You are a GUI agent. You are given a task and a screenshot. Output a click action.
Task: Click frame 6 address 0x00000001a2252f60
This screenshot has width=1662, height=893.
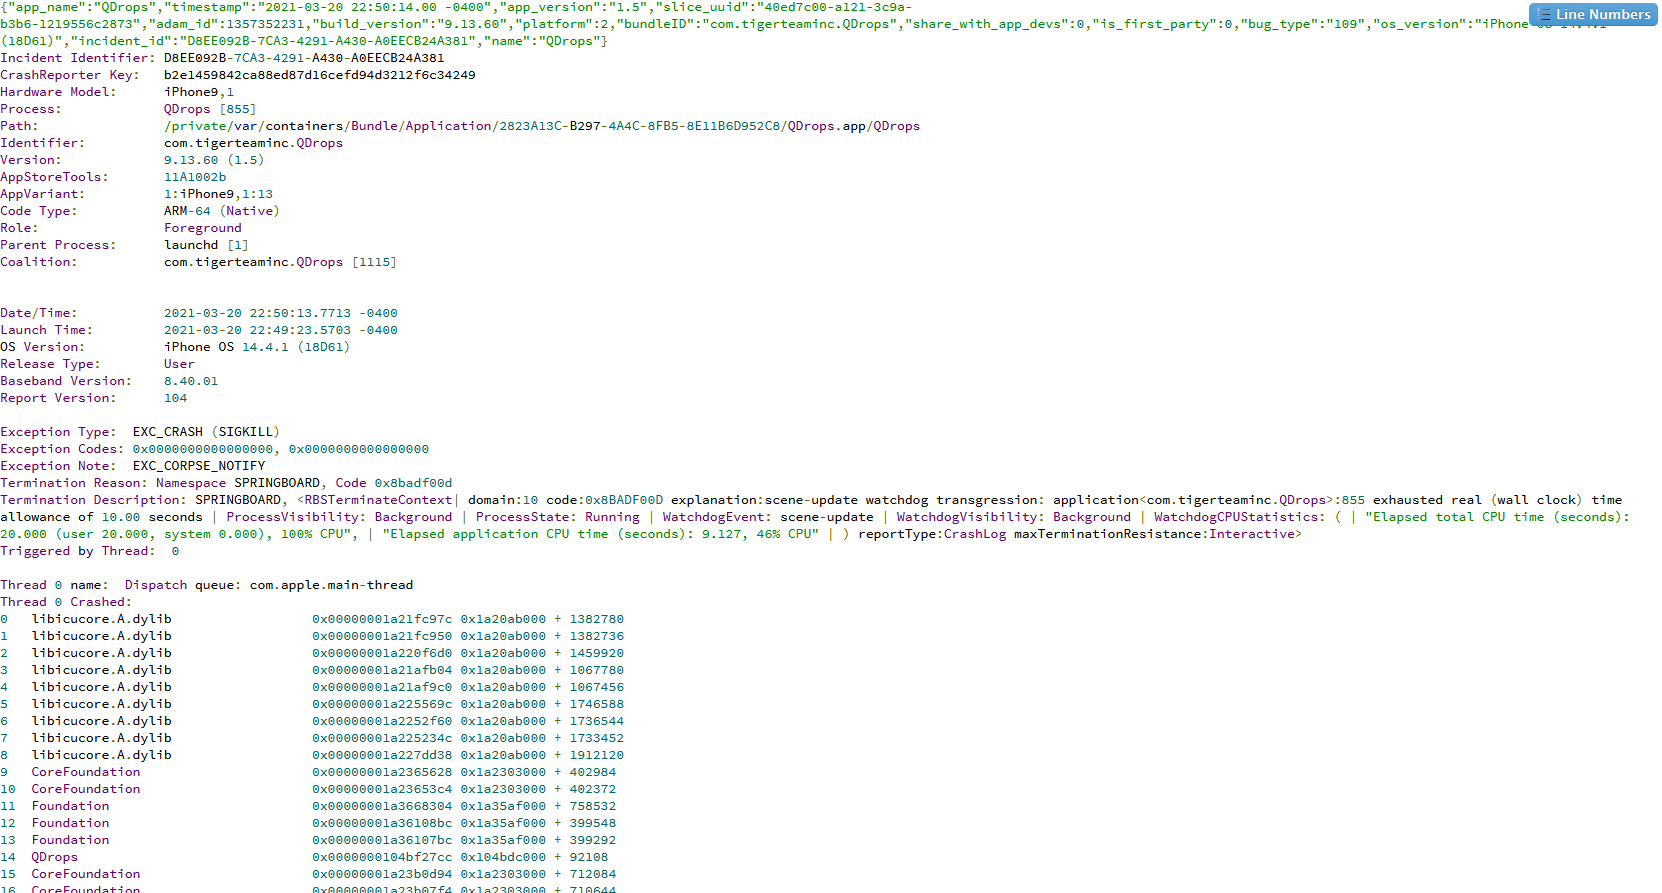382,721
